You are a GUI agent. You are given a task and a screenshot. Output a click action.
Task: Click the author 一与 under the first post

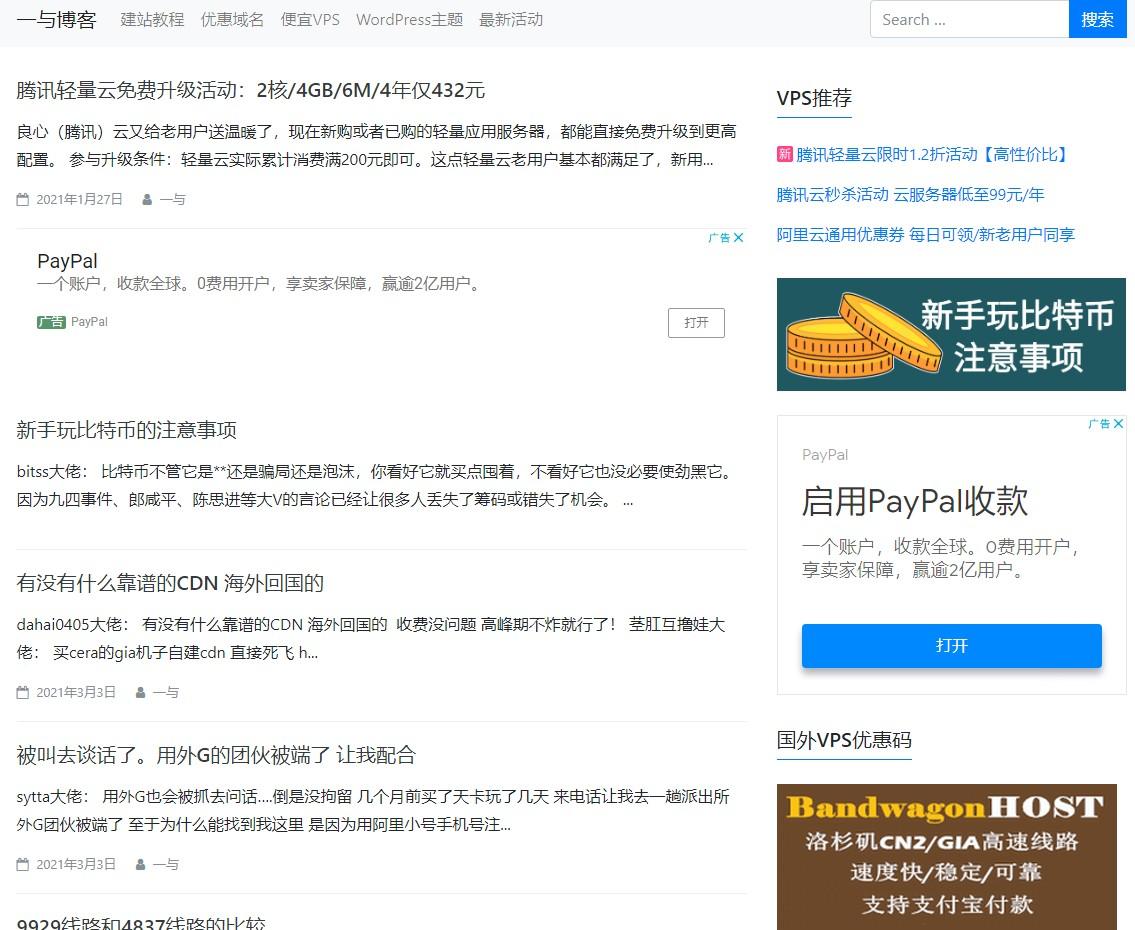172,199
